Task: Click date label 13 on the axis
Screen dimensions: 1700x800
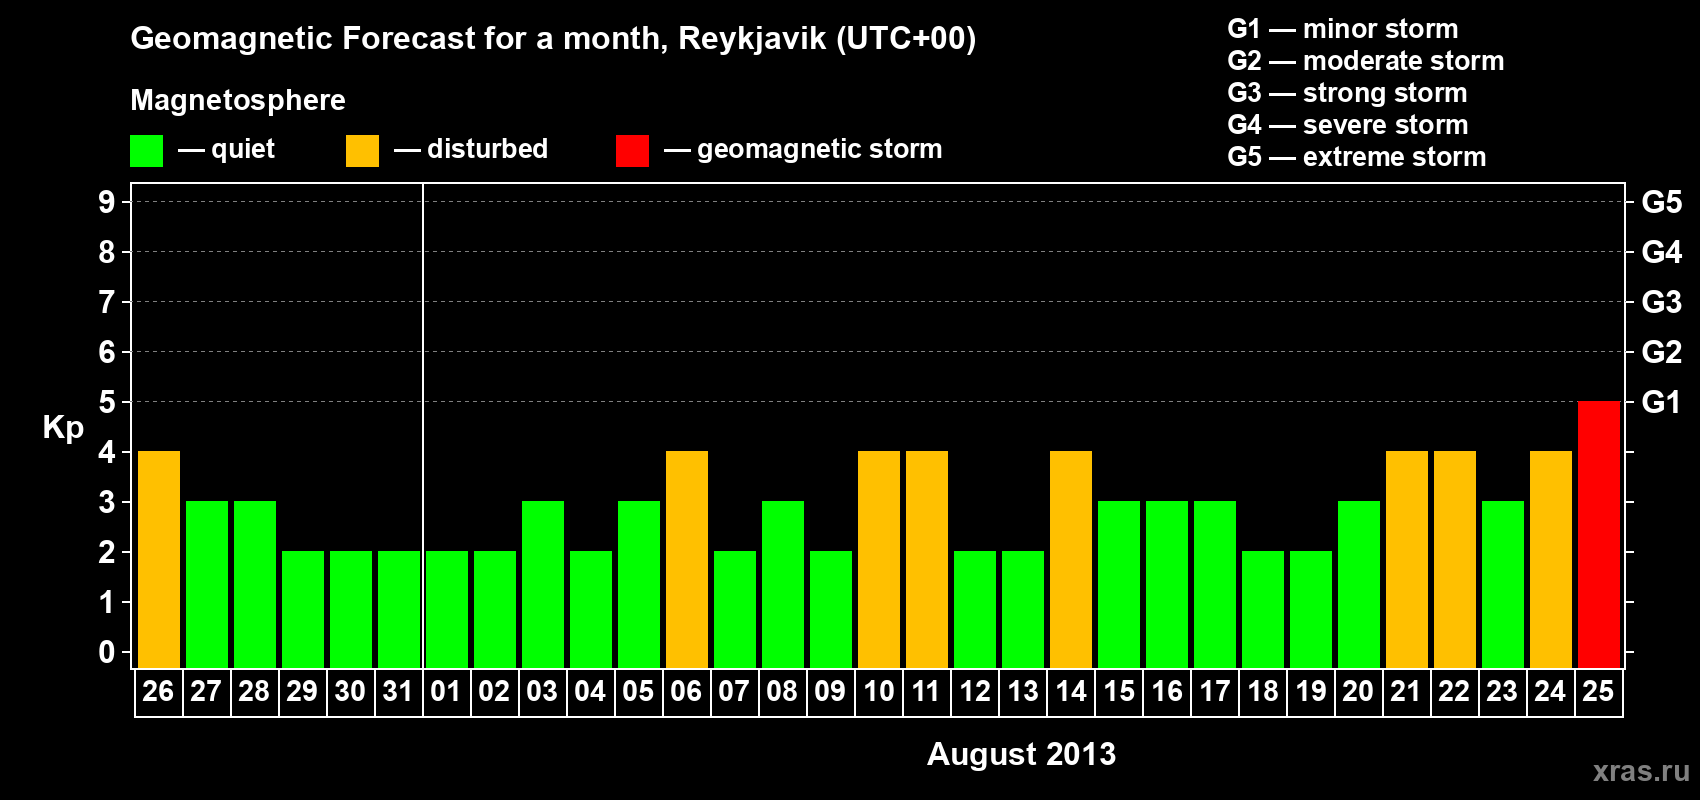Action: [x=1022, y=692]
